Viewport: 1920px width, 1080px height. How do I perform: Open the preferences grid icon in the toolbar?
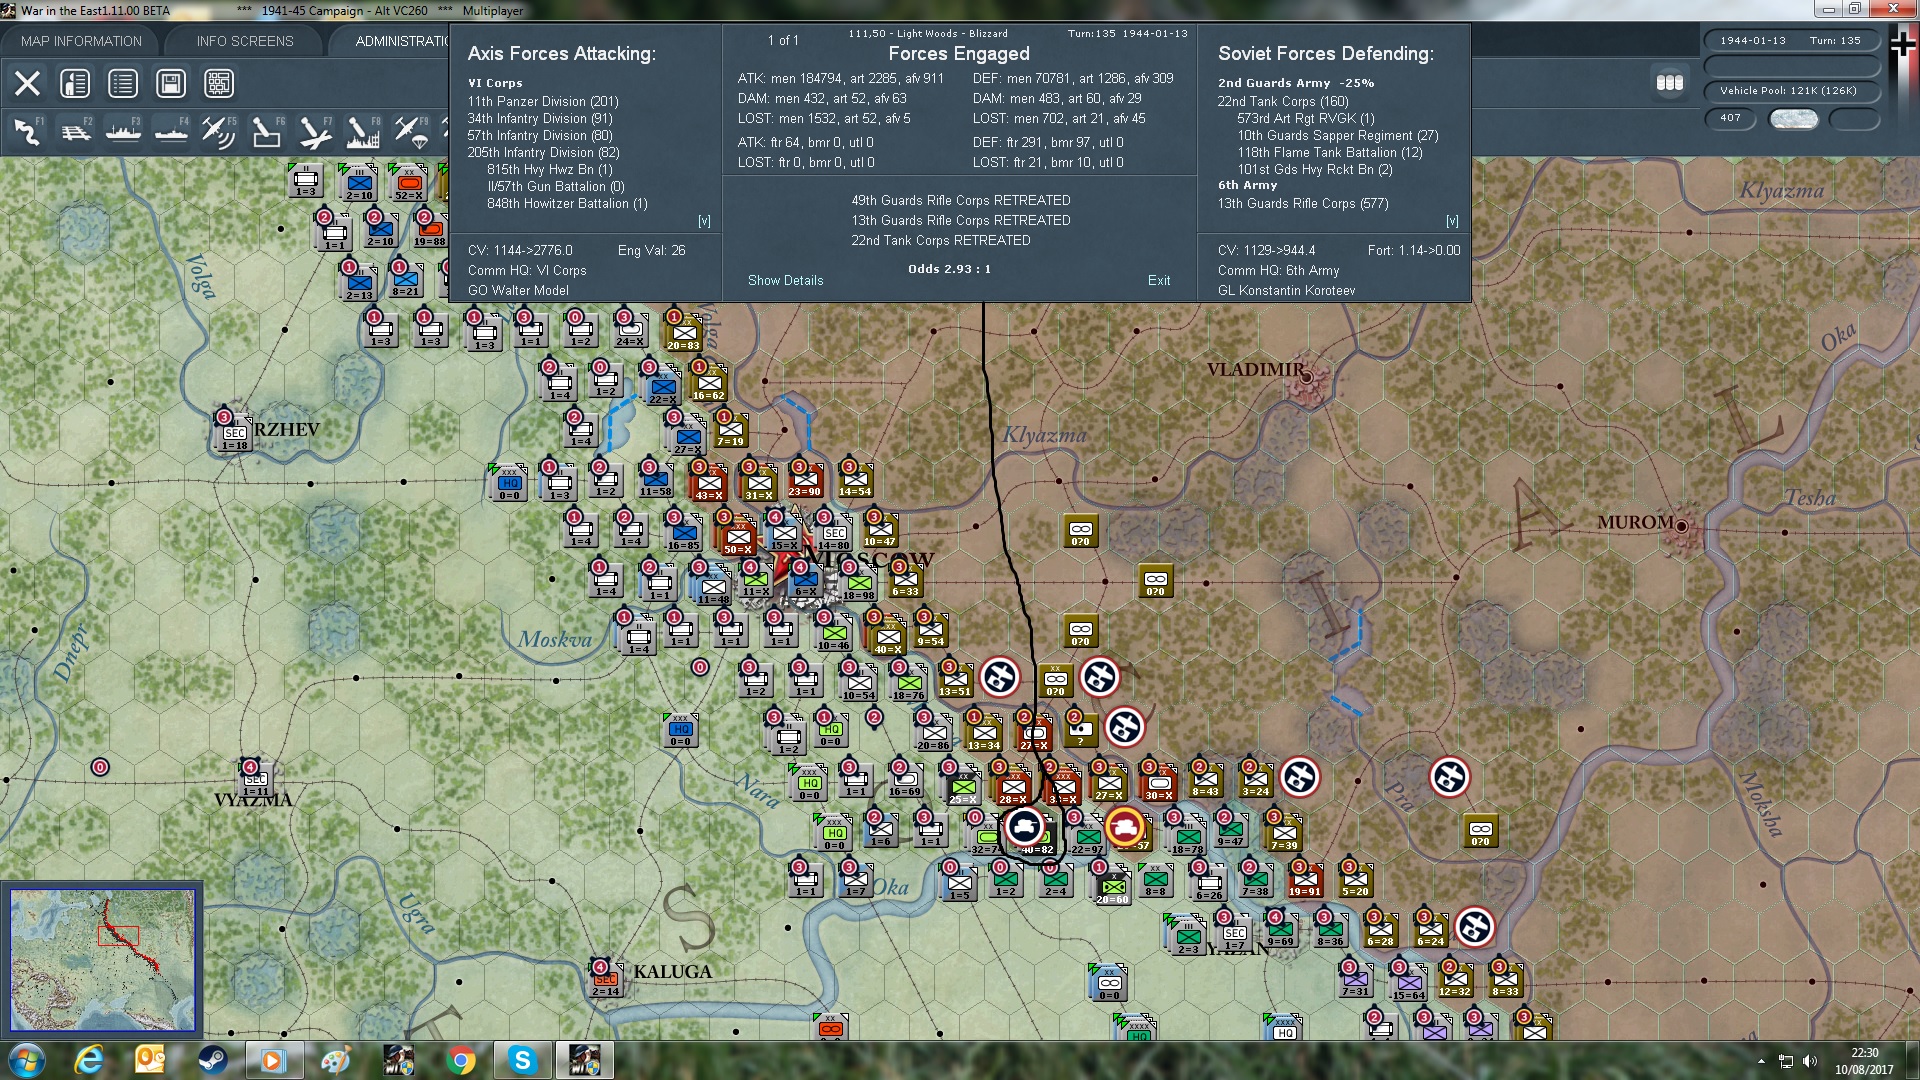click(219, 83)
